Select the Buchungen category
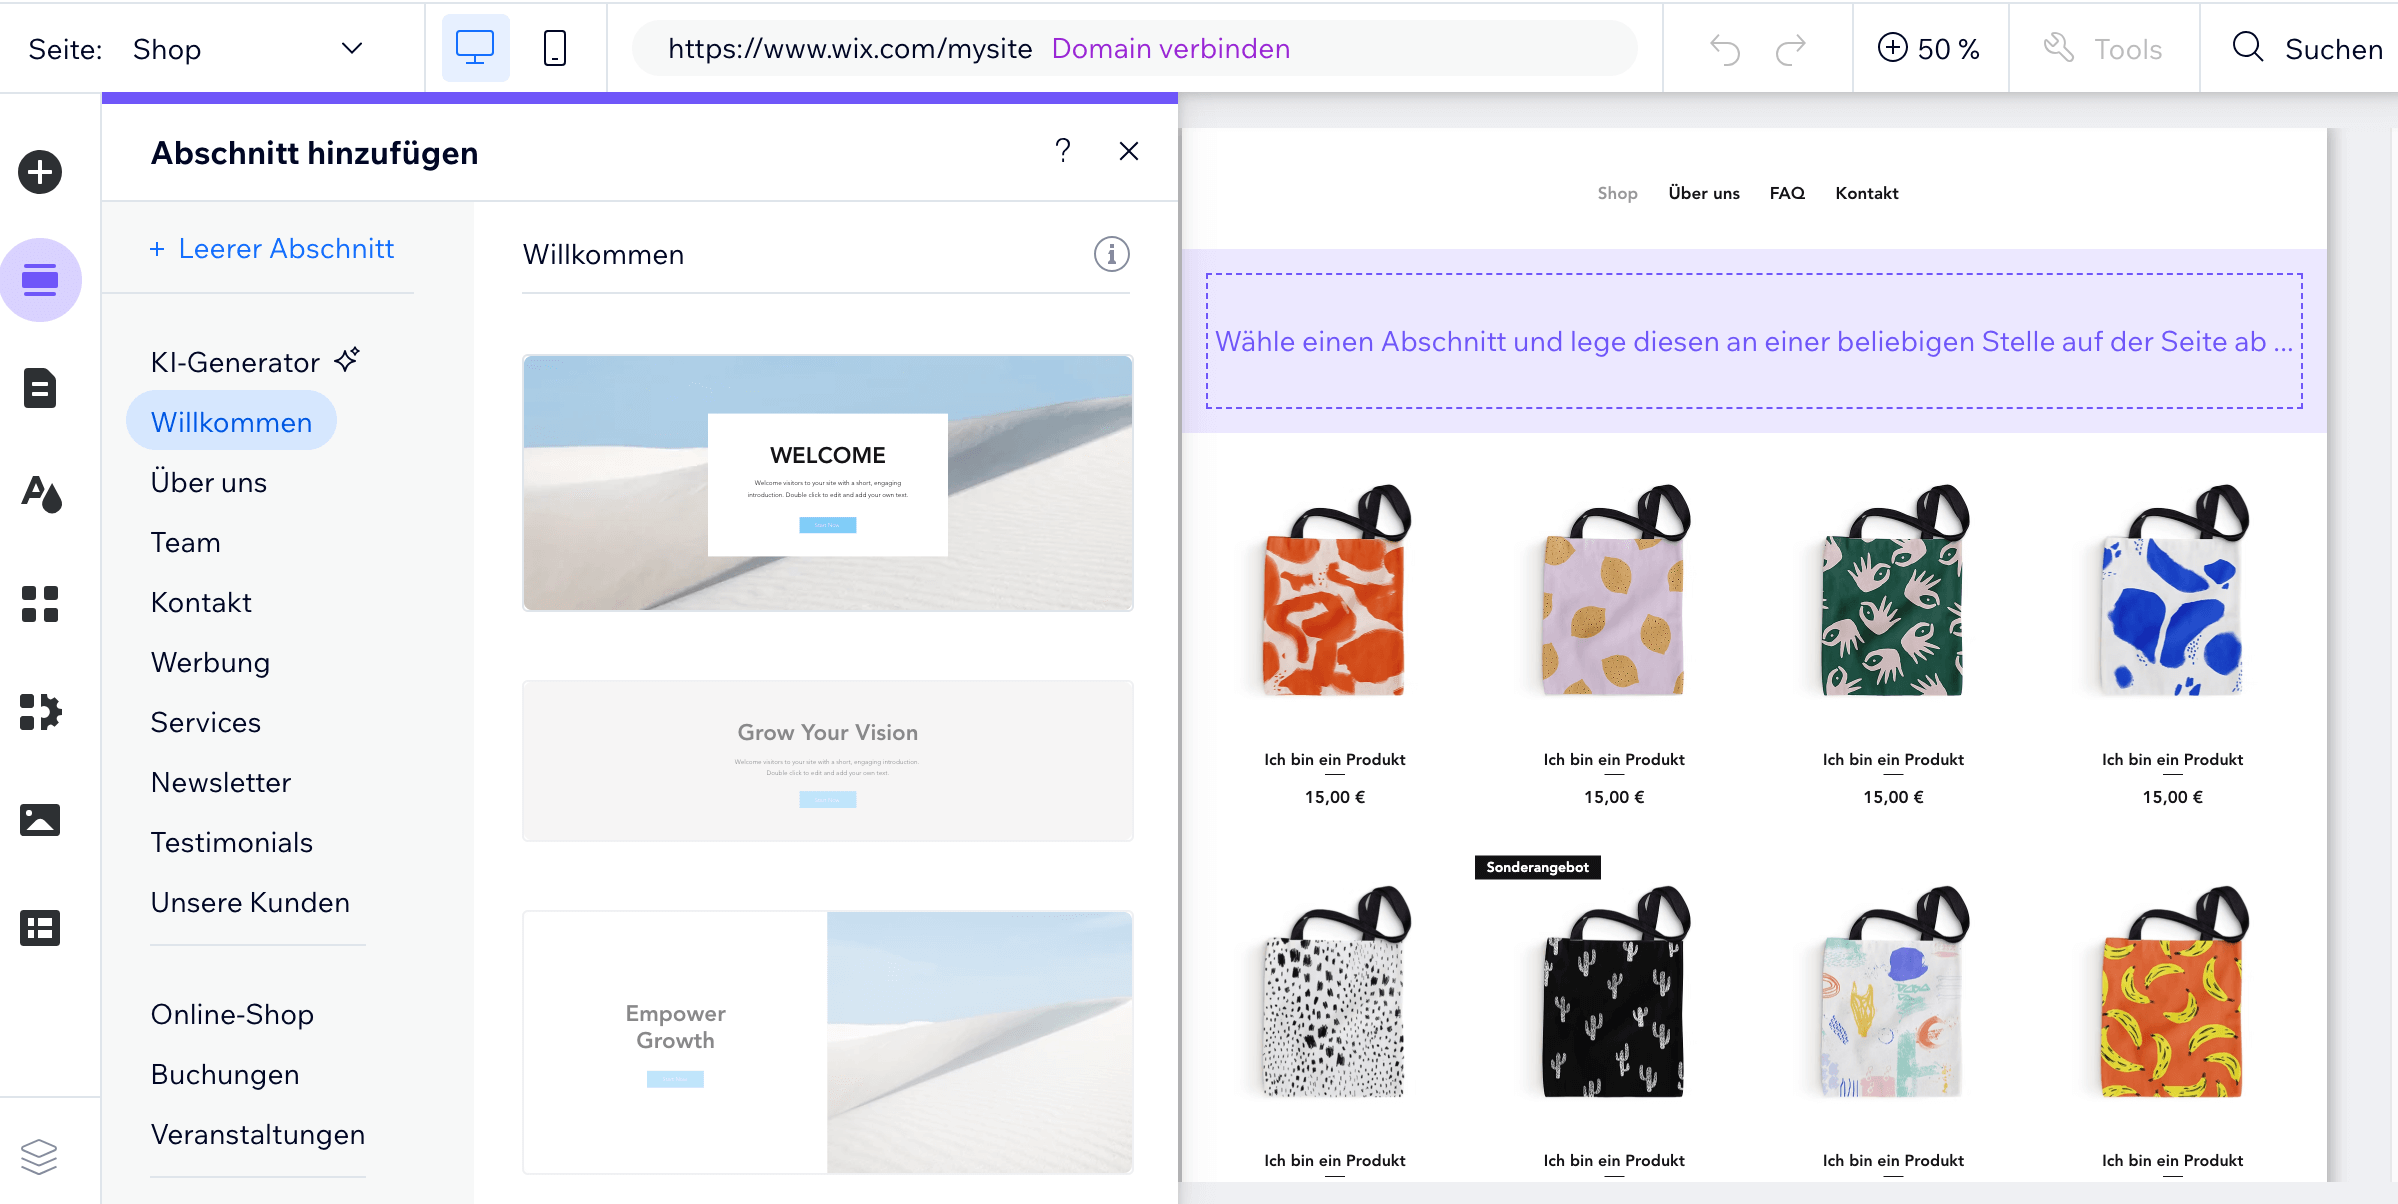 224,1074
